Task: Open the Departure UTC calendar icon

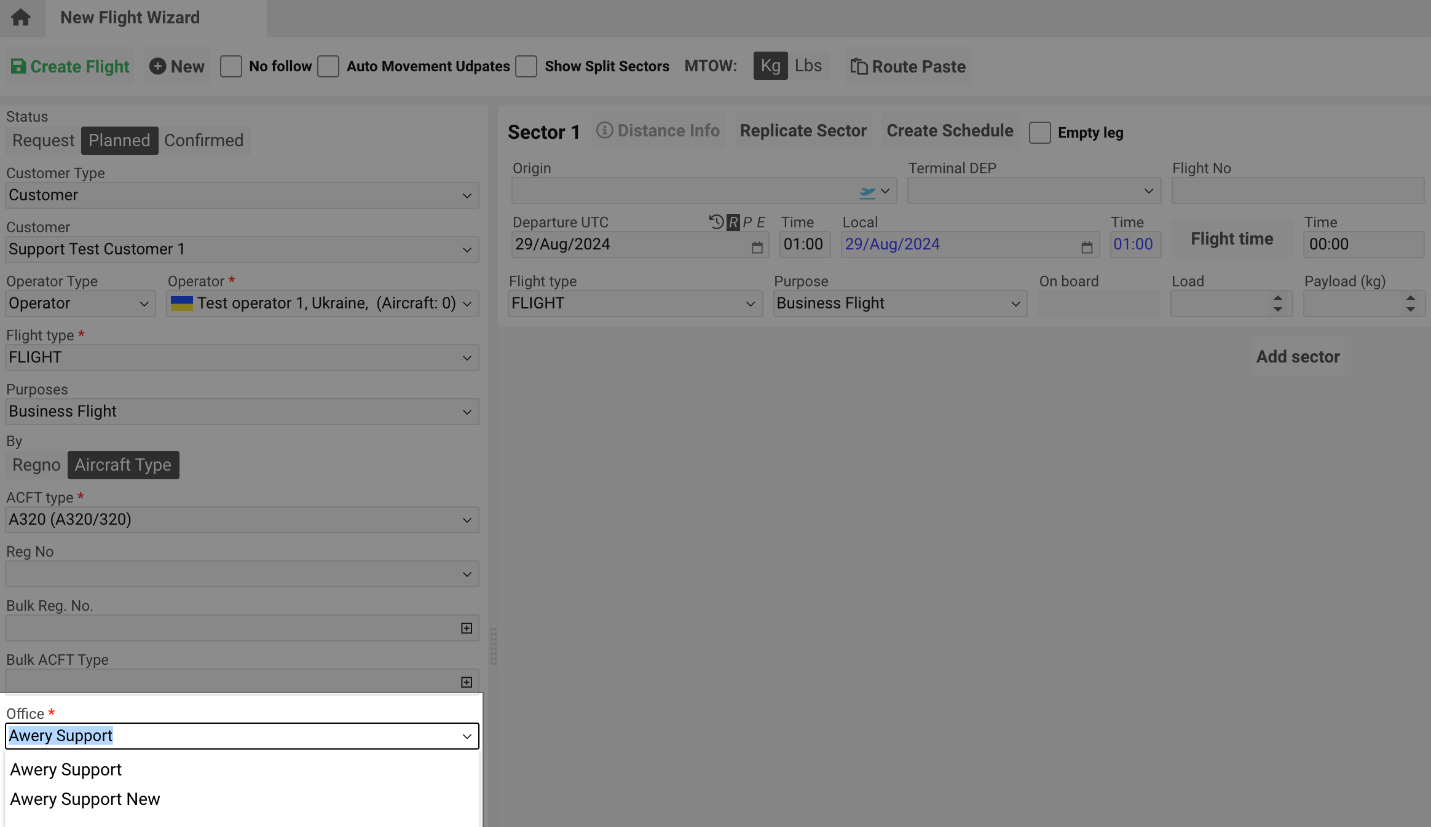Action: pyautogui.click(x=756, y=245)
